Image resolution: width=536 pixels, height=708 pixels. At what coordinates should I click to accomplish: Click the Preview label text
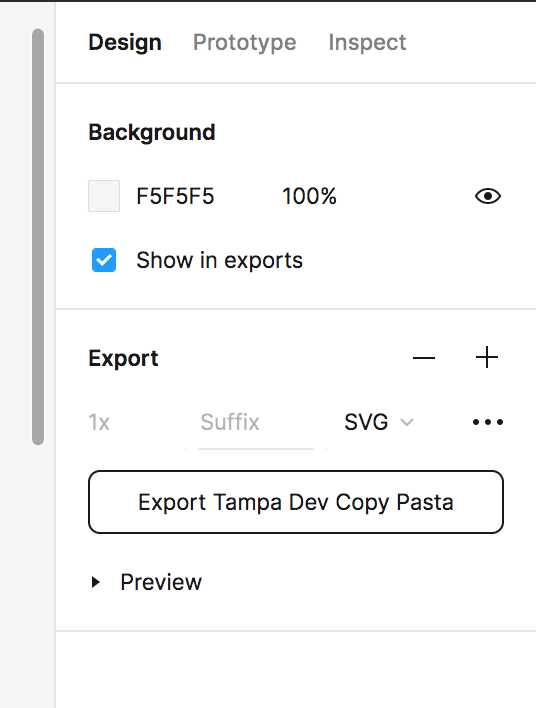coord(161,582)
